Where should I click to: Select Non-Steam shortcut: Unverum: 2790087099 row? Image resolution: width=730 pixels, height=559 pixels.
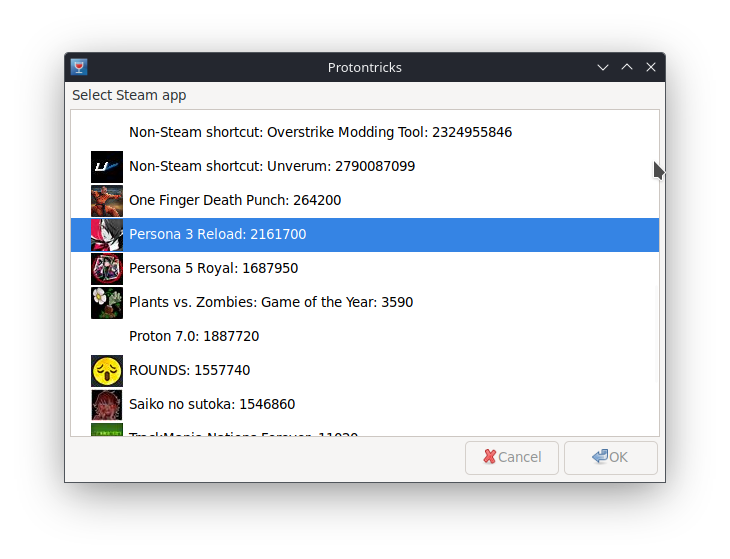click(365, 167)
